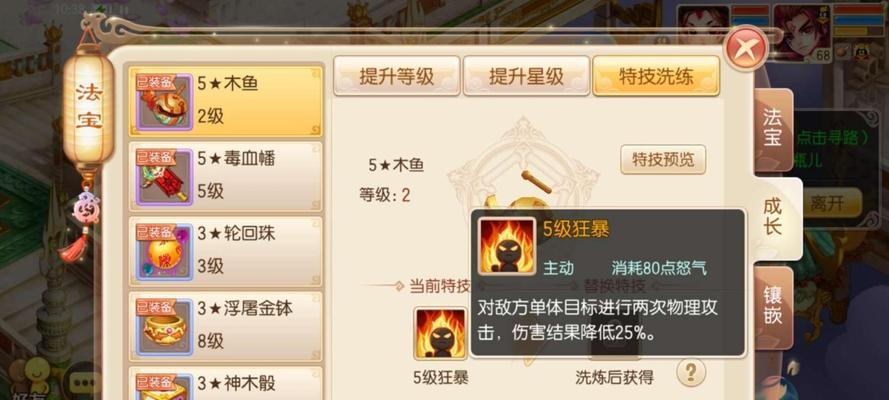The width and height of the screenshot is (889, 400).
Task: Select the 轮回珠 orb treasure icon
Action: point(164,251)
